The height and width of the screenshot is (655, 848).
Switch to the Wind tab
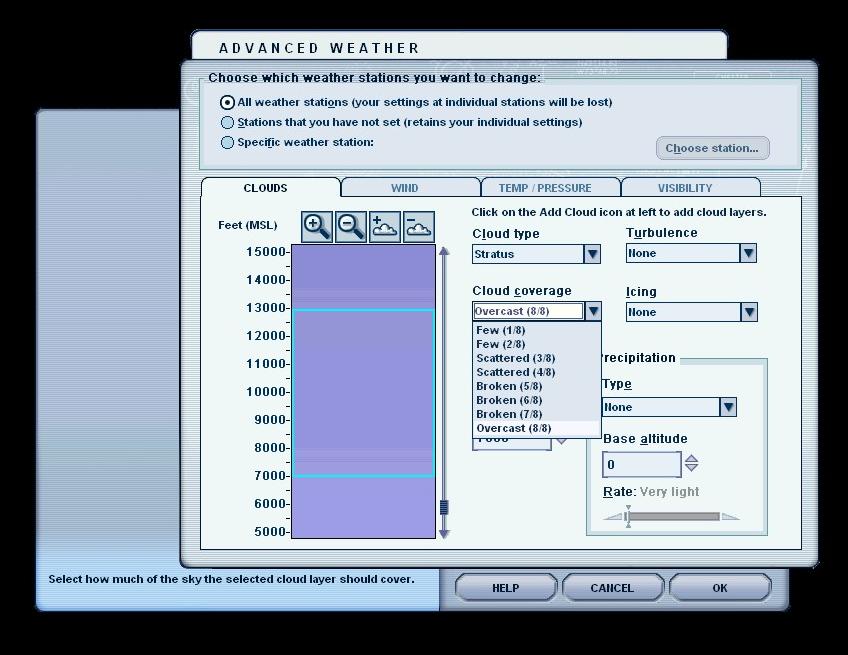pos(405,188)
